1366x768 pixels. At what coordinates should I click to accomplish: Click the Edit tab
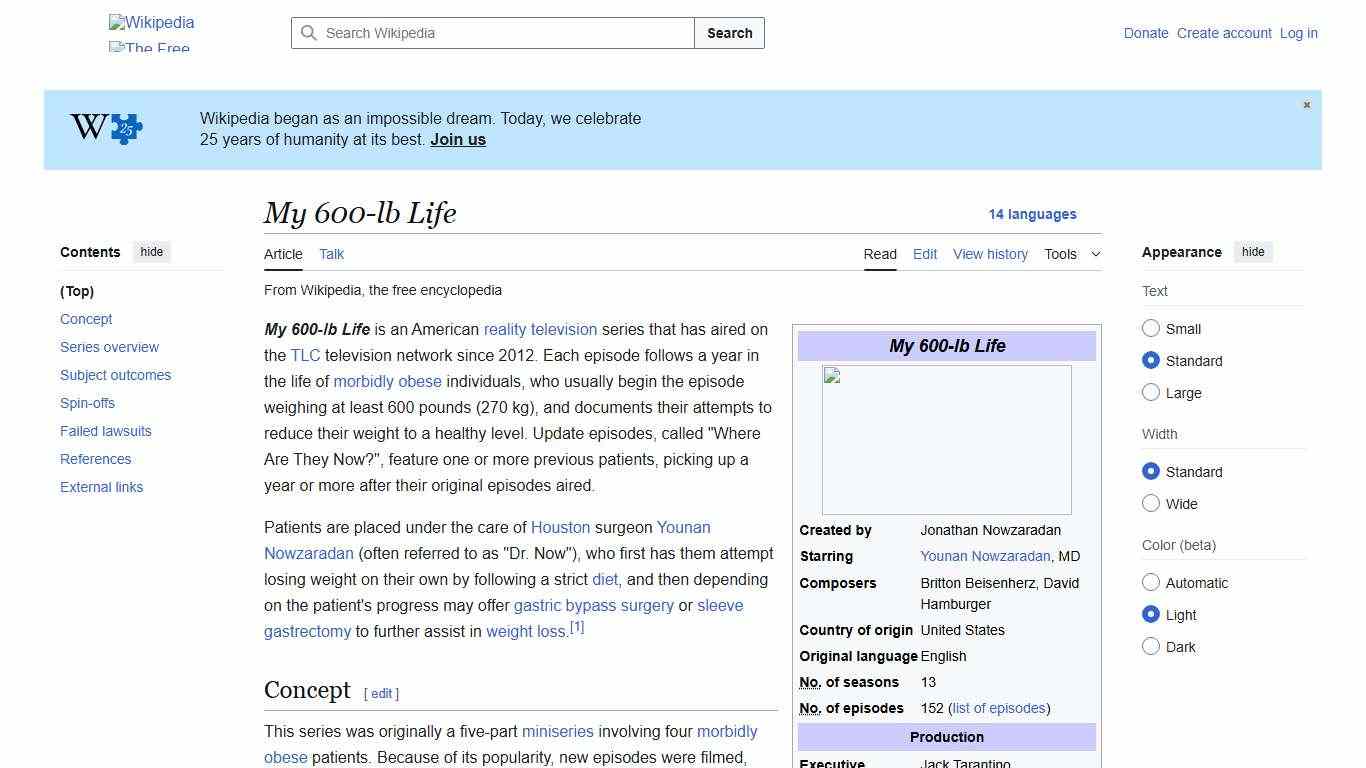tap(924, 254)
